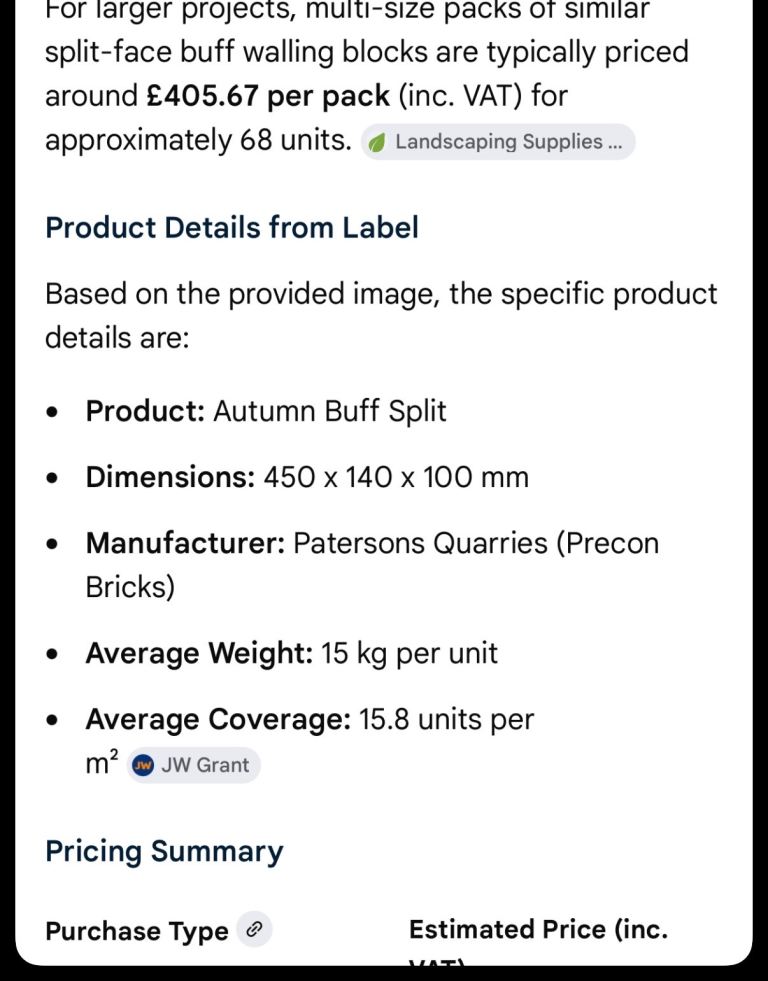Click the Product: Autumn Buff Split line
The width and height of the screenshot is (768, 981).
click(x=266, y=411)
